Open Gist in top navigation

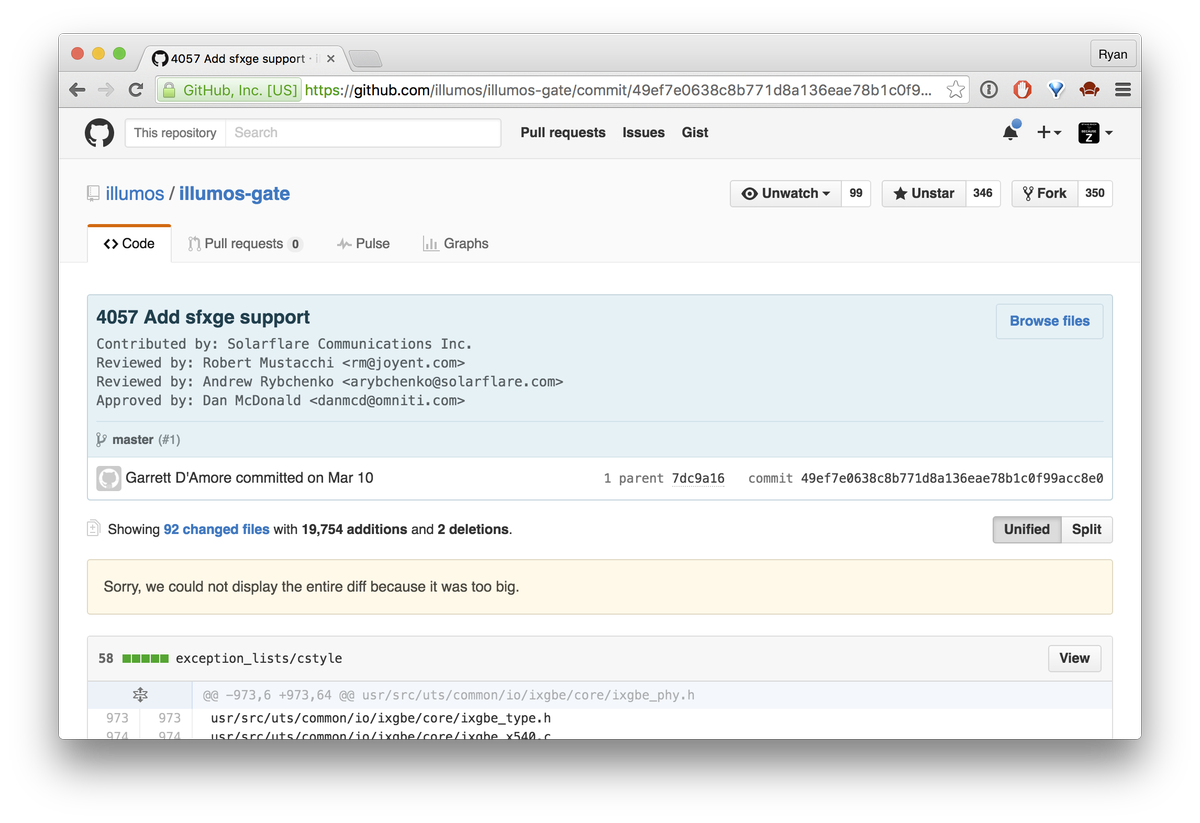click(695, 132)
